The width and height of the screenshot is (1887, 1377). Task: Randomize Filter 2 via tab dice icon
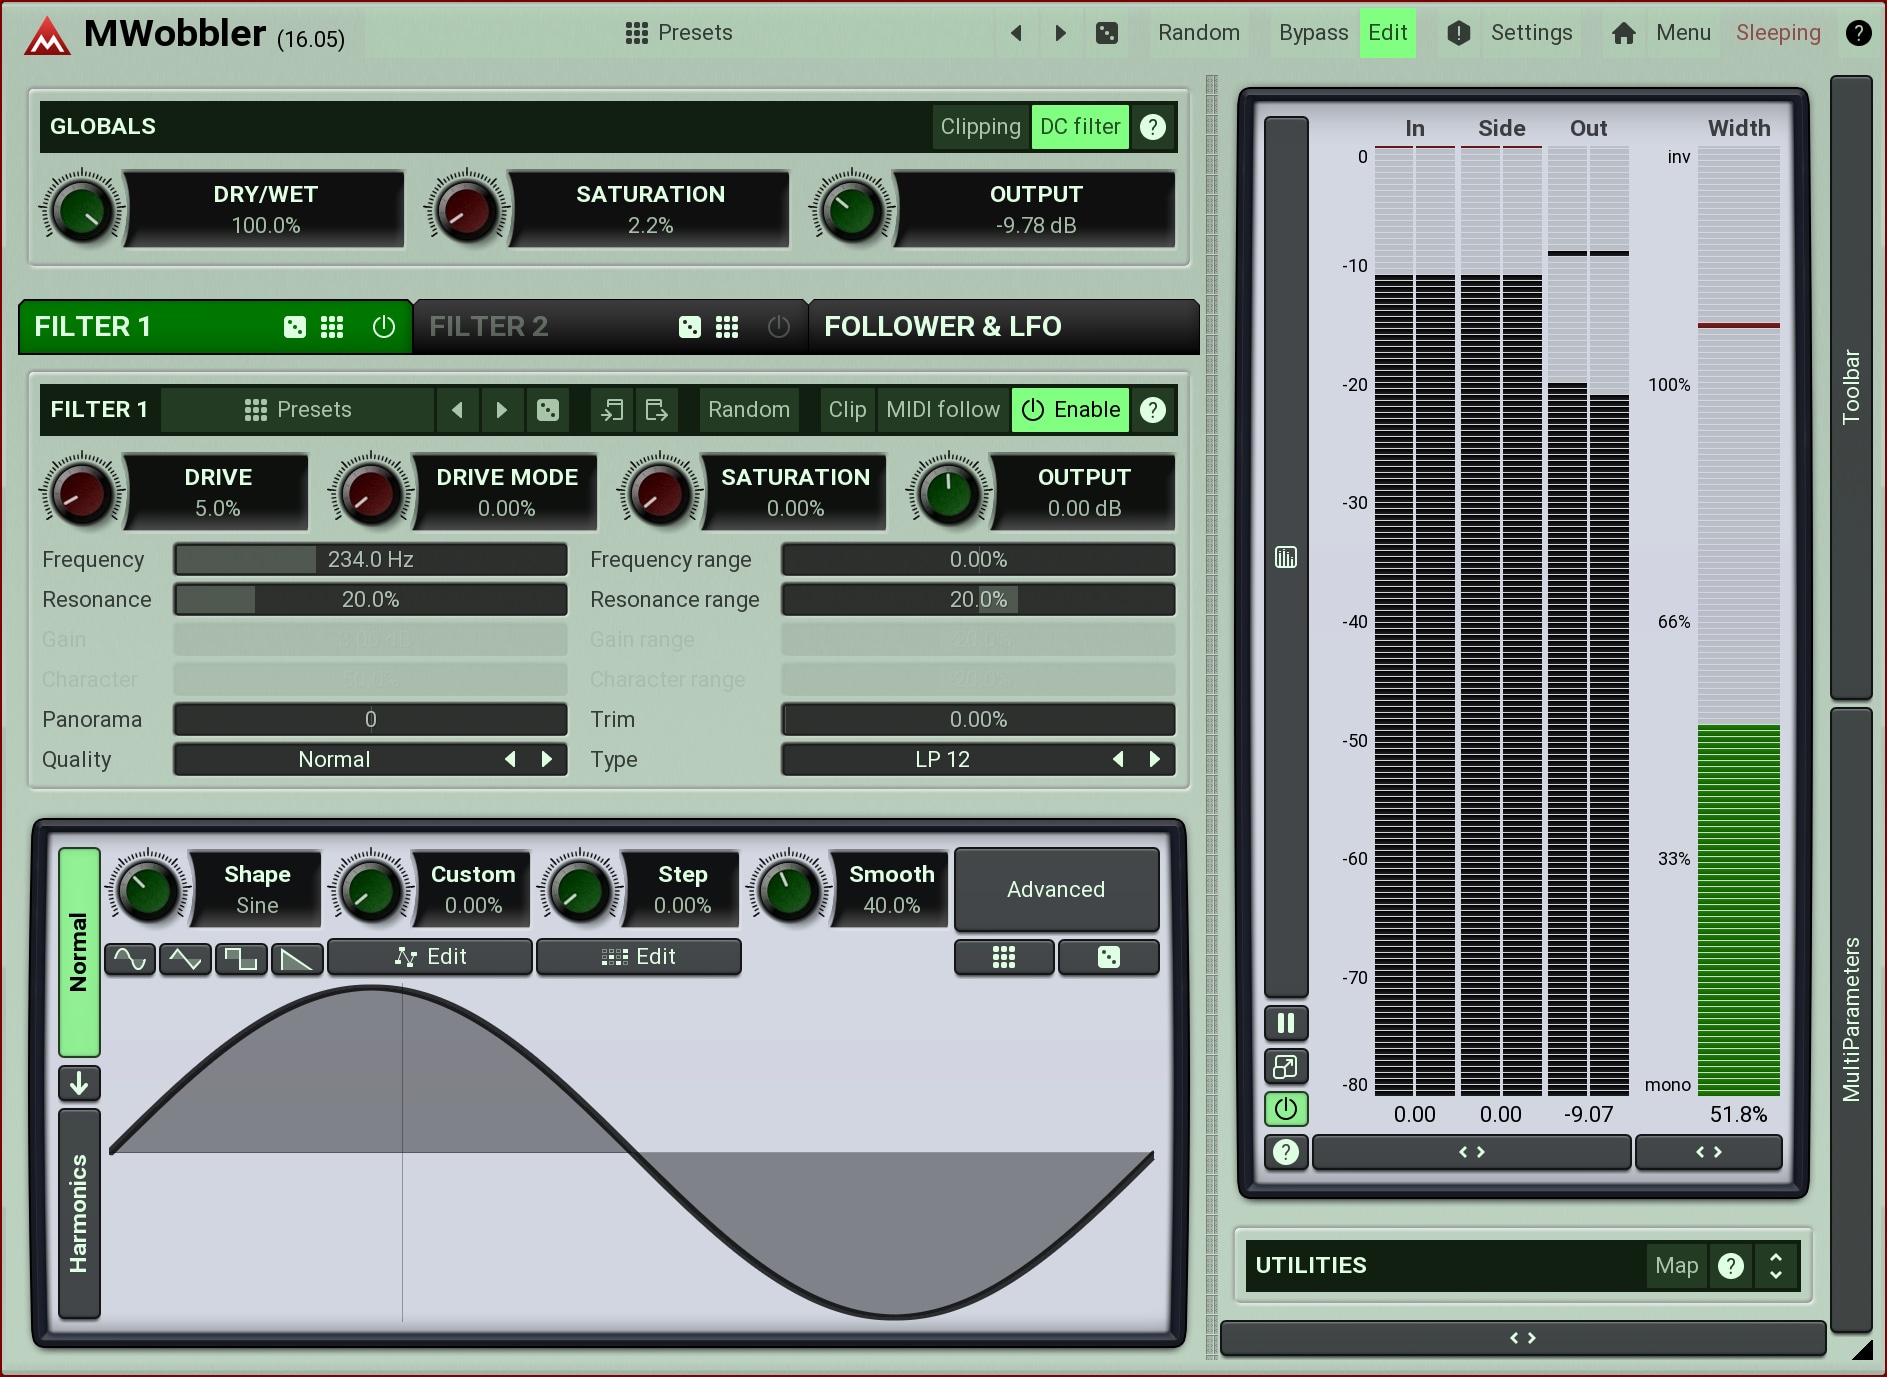coord(690,327)
